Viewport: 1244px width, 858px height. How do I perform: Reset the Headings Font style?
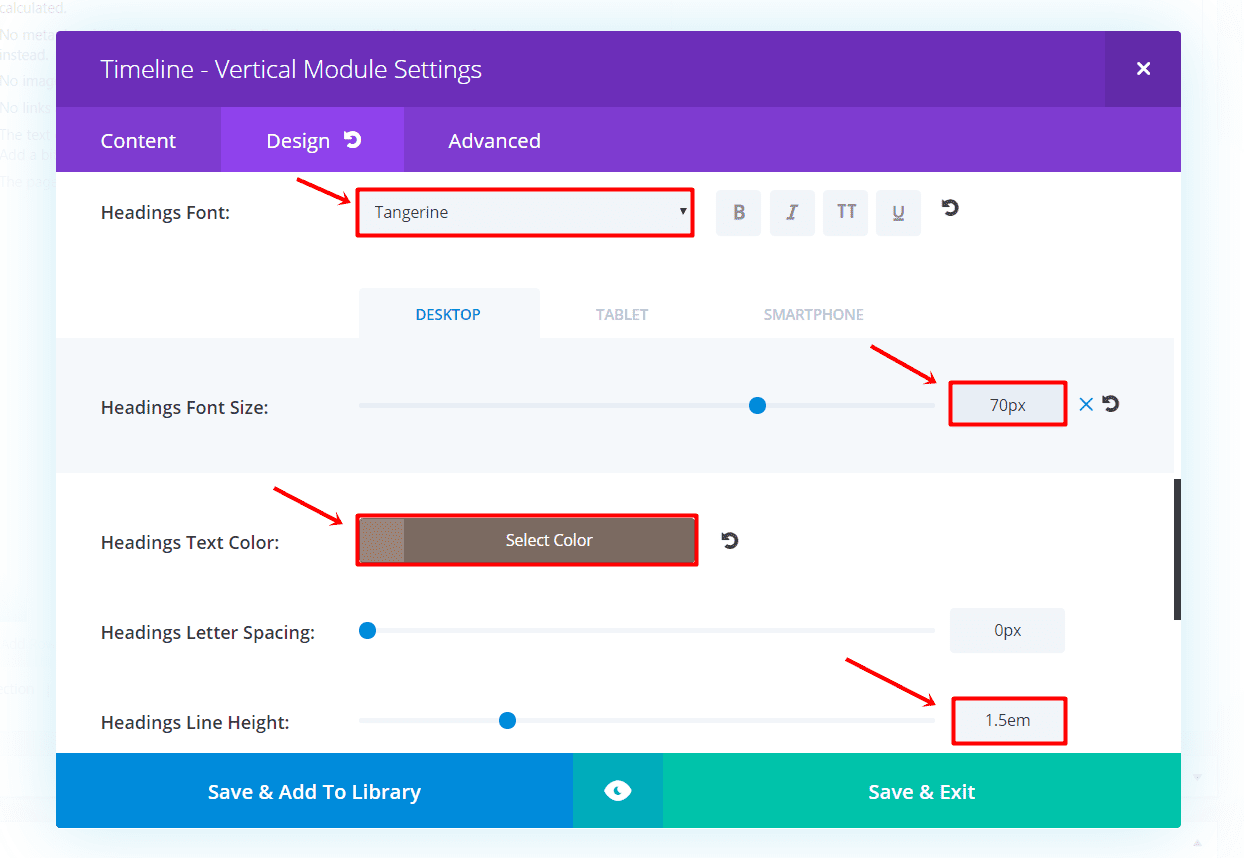tap(950, 208)
